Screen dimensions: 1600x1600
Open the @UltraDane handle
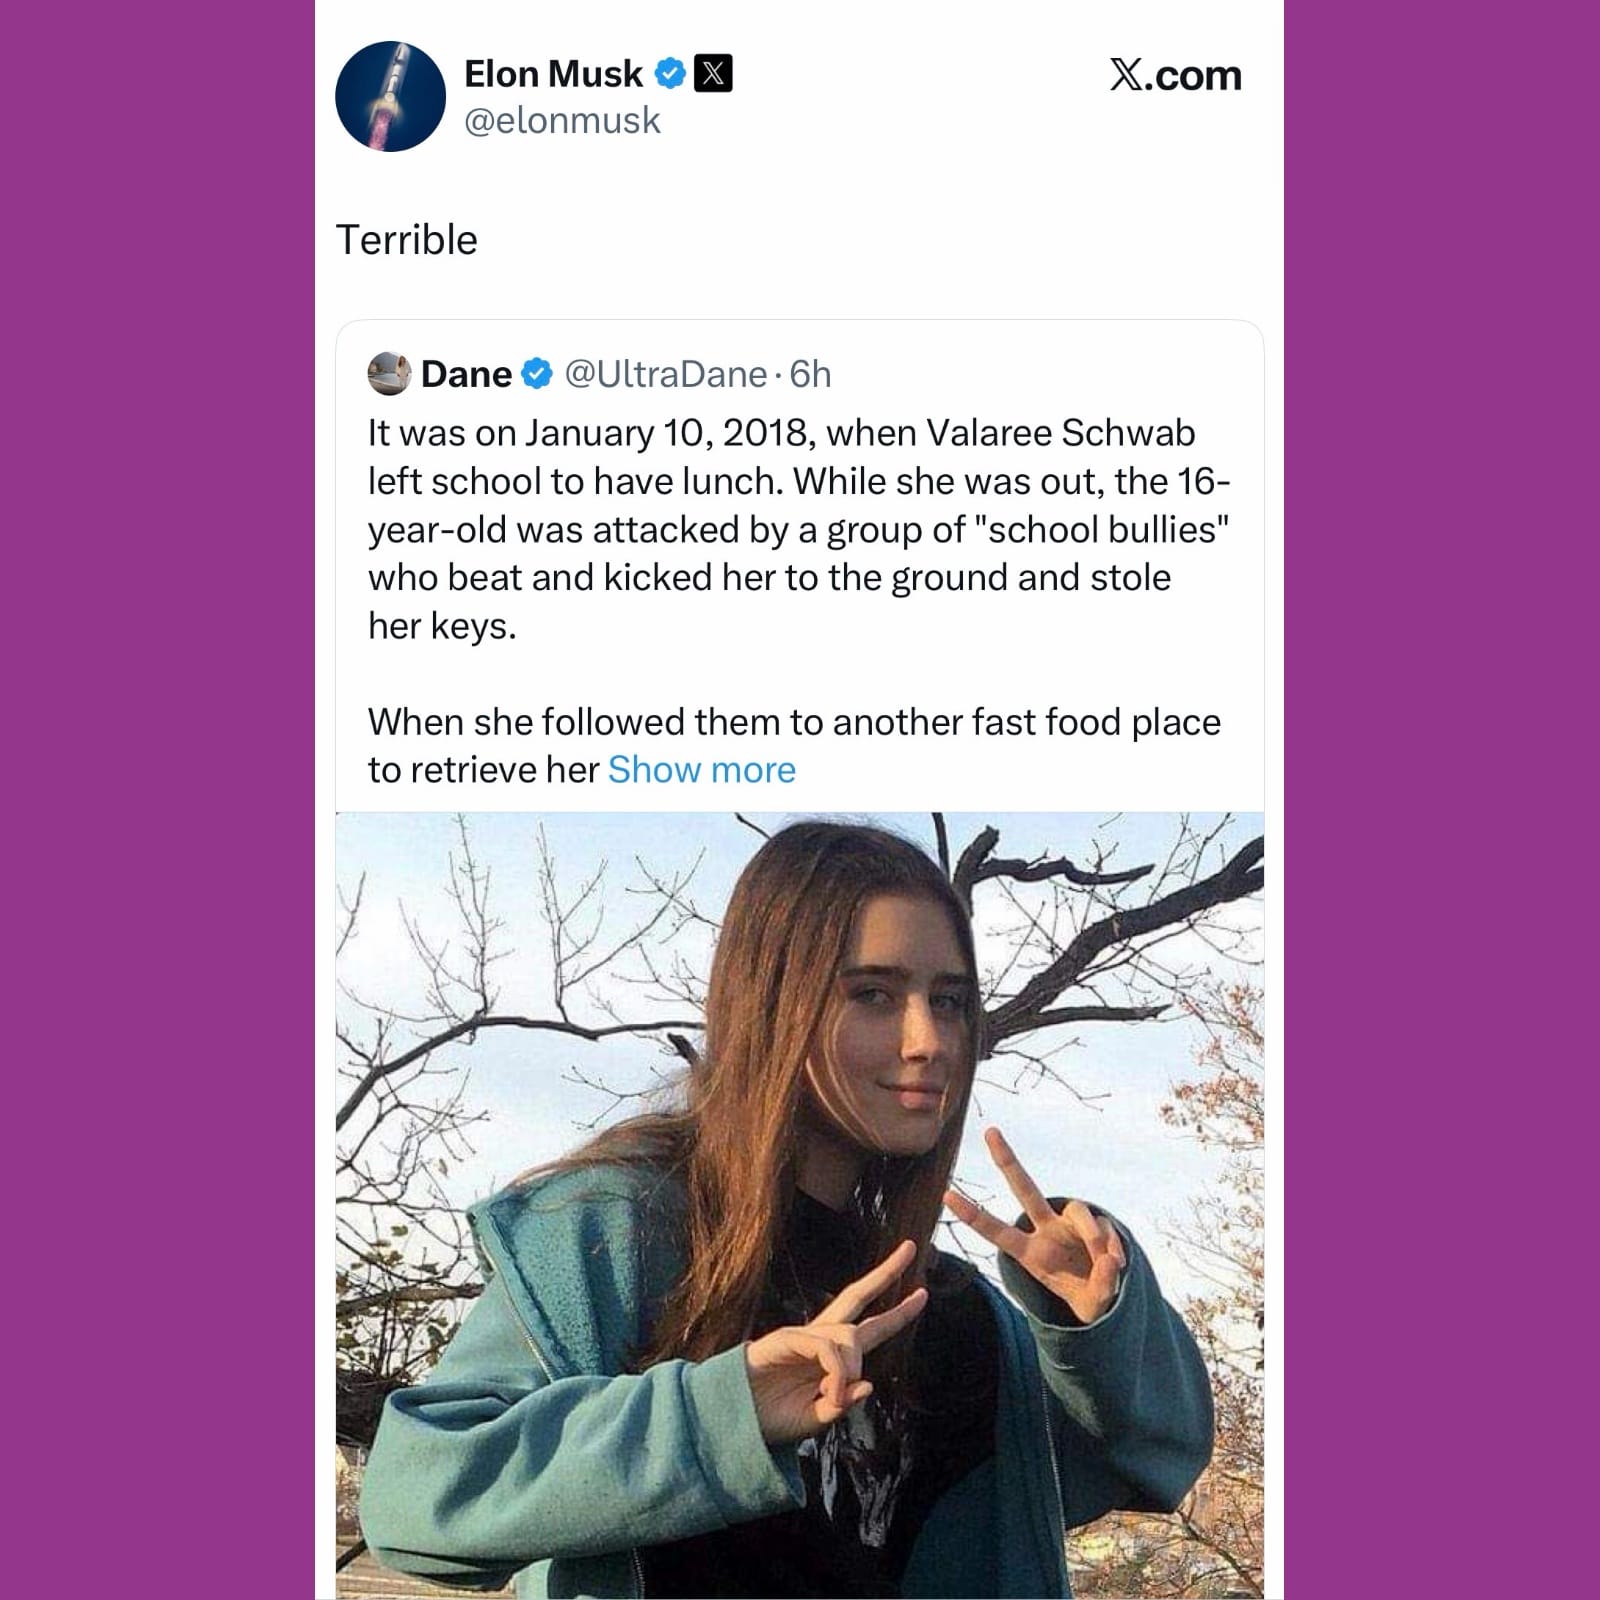665,373
